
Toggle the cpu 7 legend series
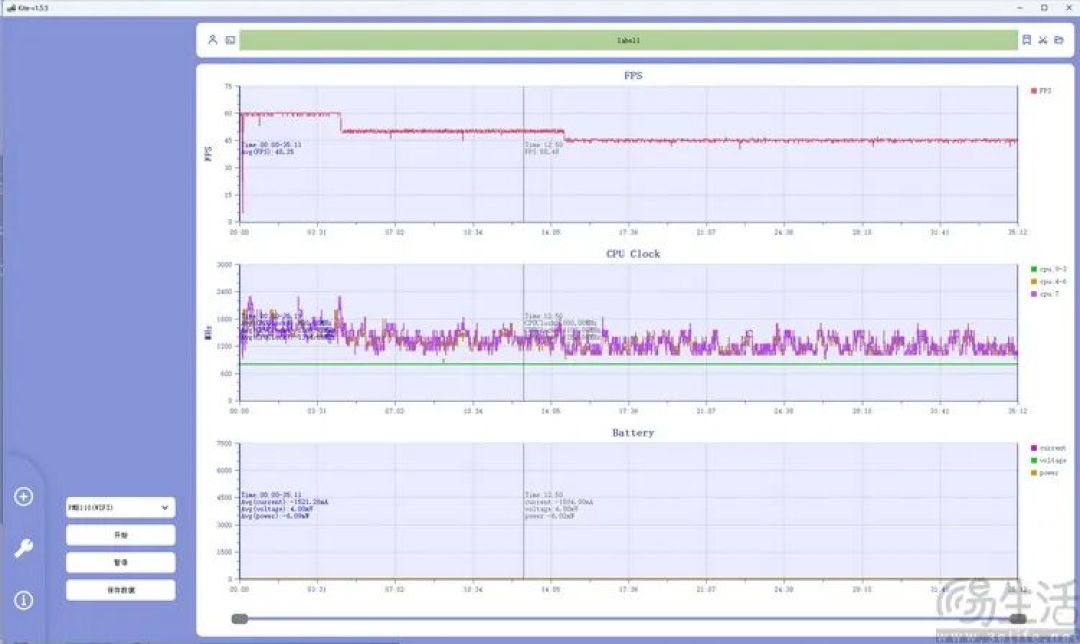pos(1045,294)
